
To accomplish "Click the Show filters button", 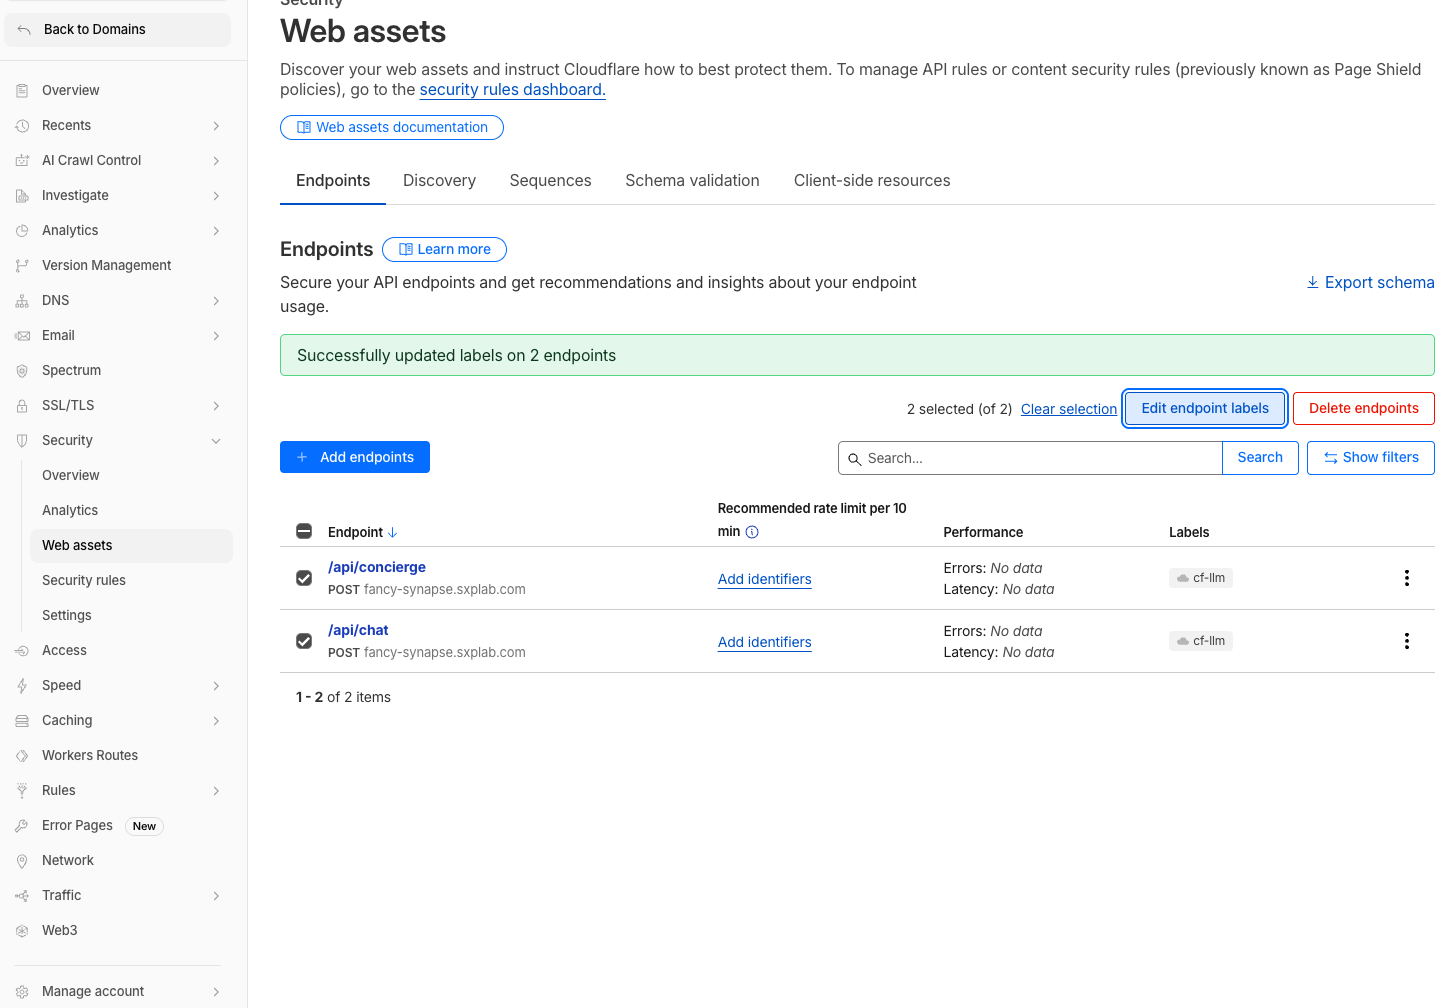I will coord(1371,458).
